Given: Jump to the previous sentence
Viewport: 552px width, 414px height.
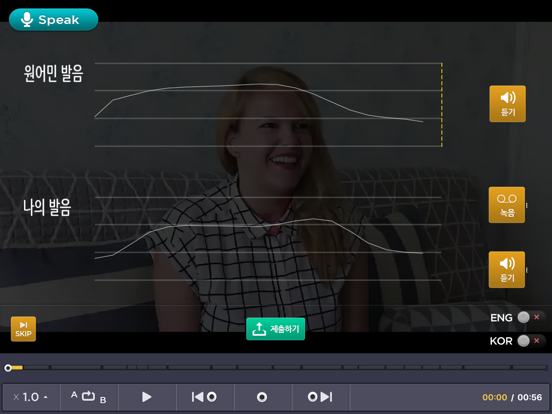Looking at the screenshot, I should point(204,397).
